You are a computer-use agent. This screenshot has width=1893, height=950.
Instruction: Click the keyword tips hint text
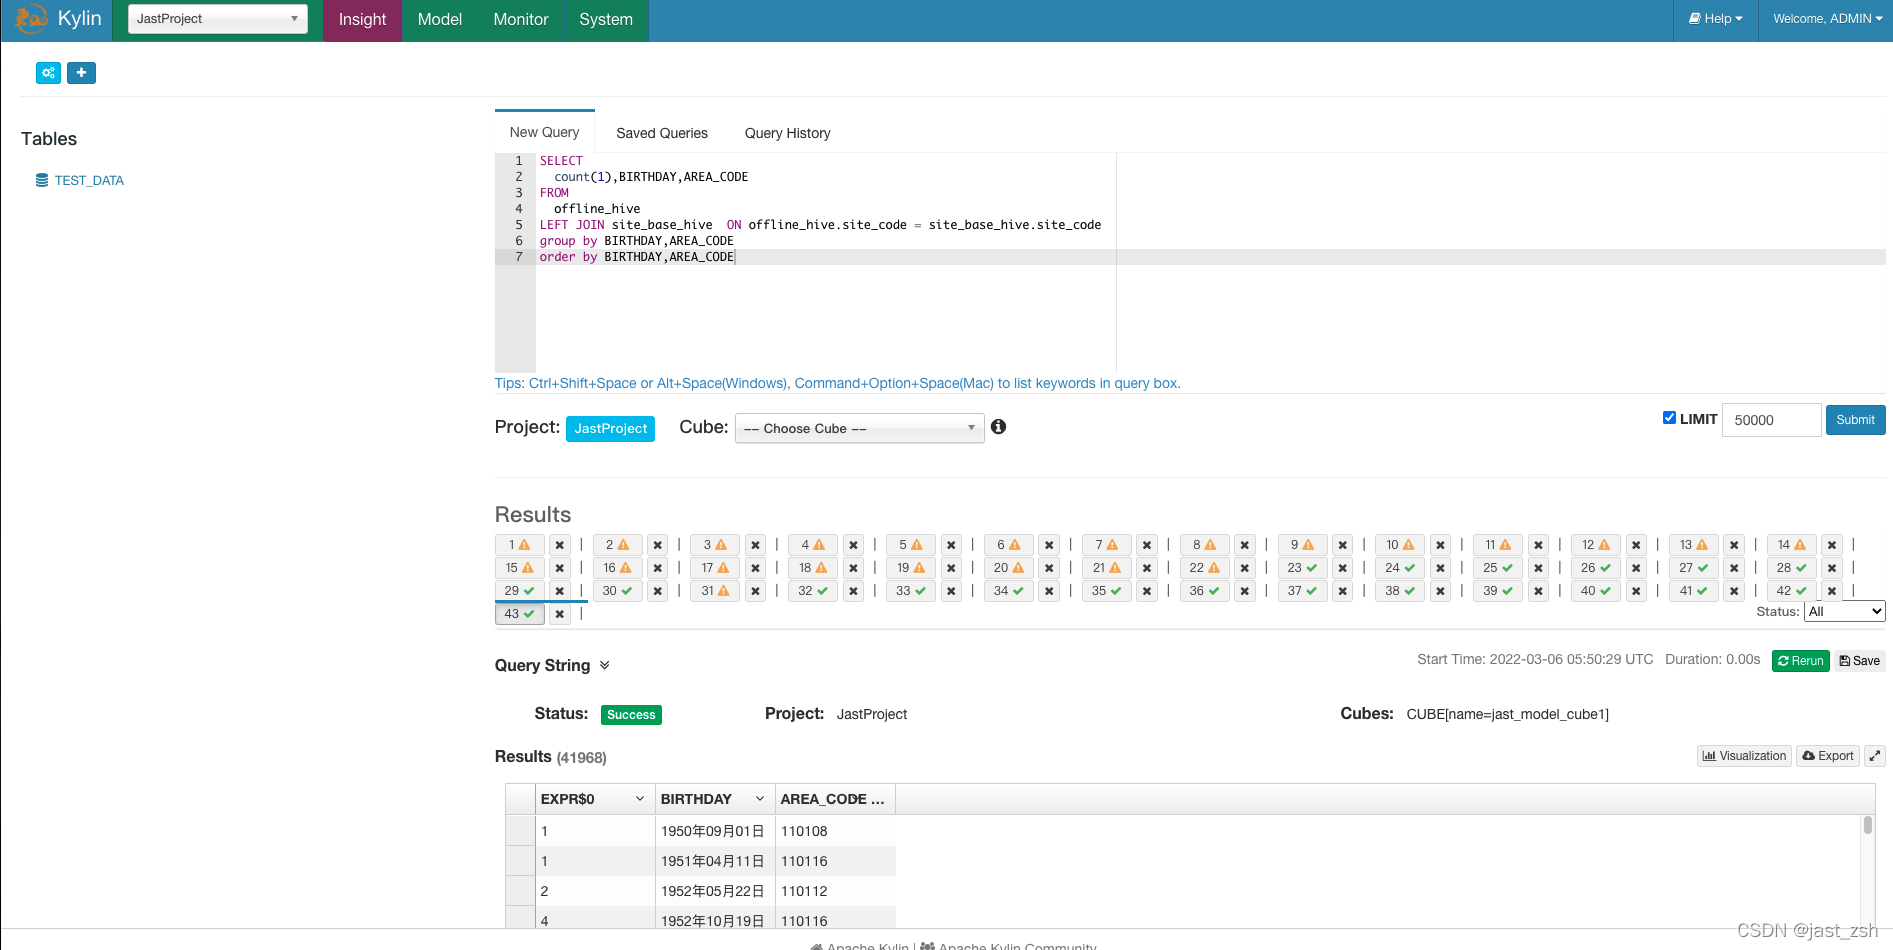(x=837, y=384)
